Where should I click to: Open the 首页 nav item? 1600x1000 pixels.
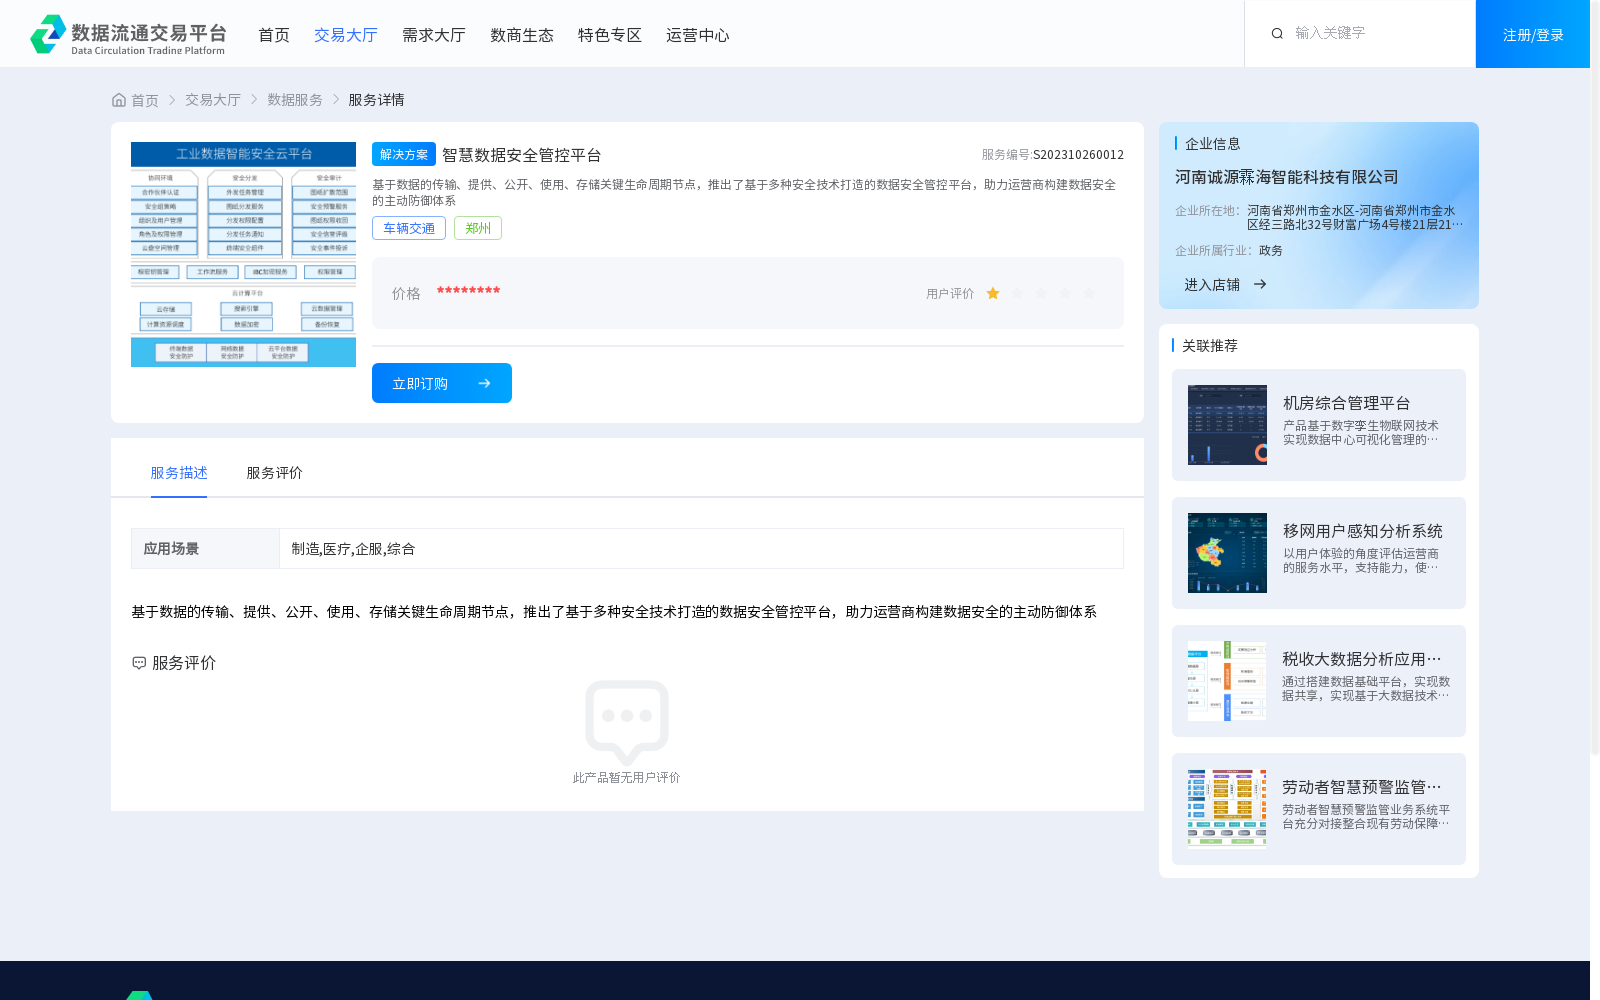tap(274, 35)
